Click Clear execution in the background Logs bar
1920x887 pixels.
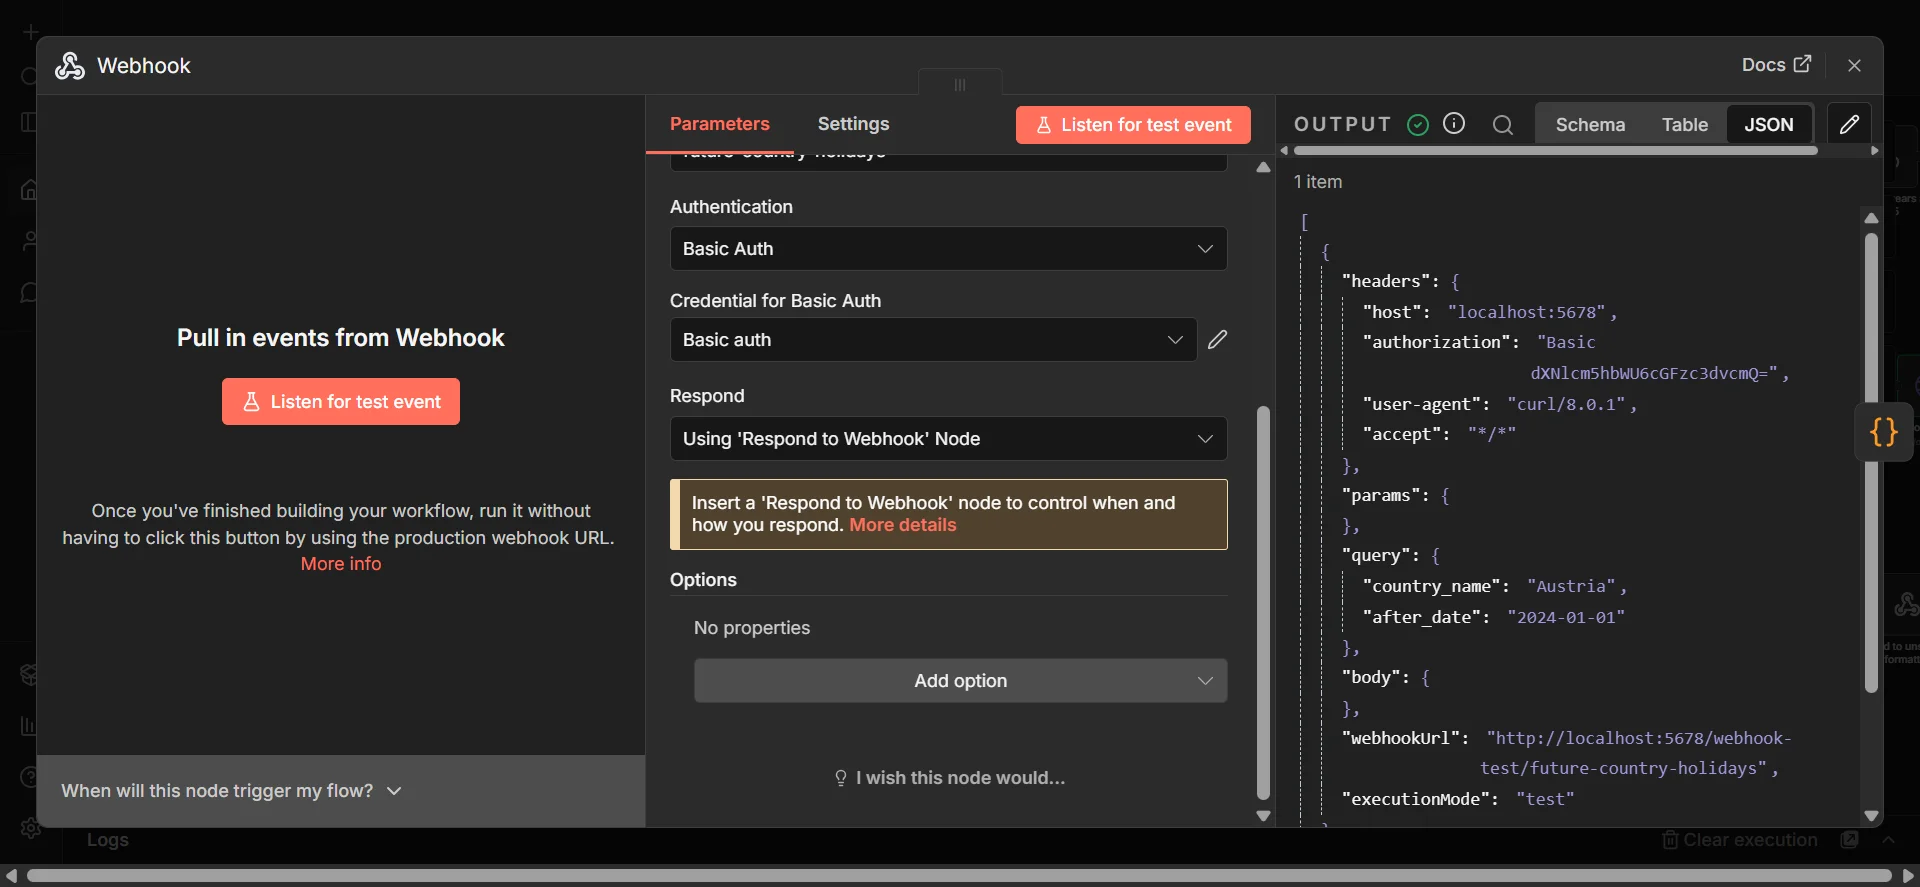[1739, 840]
